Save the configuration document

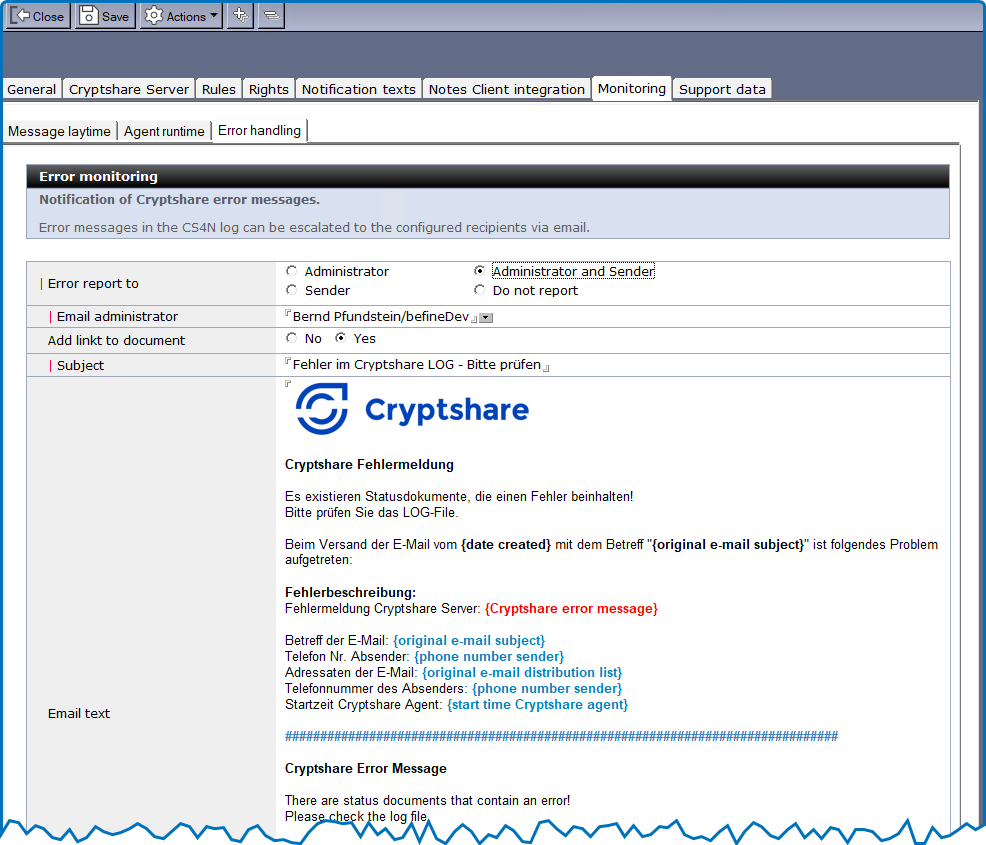point(105,16)
